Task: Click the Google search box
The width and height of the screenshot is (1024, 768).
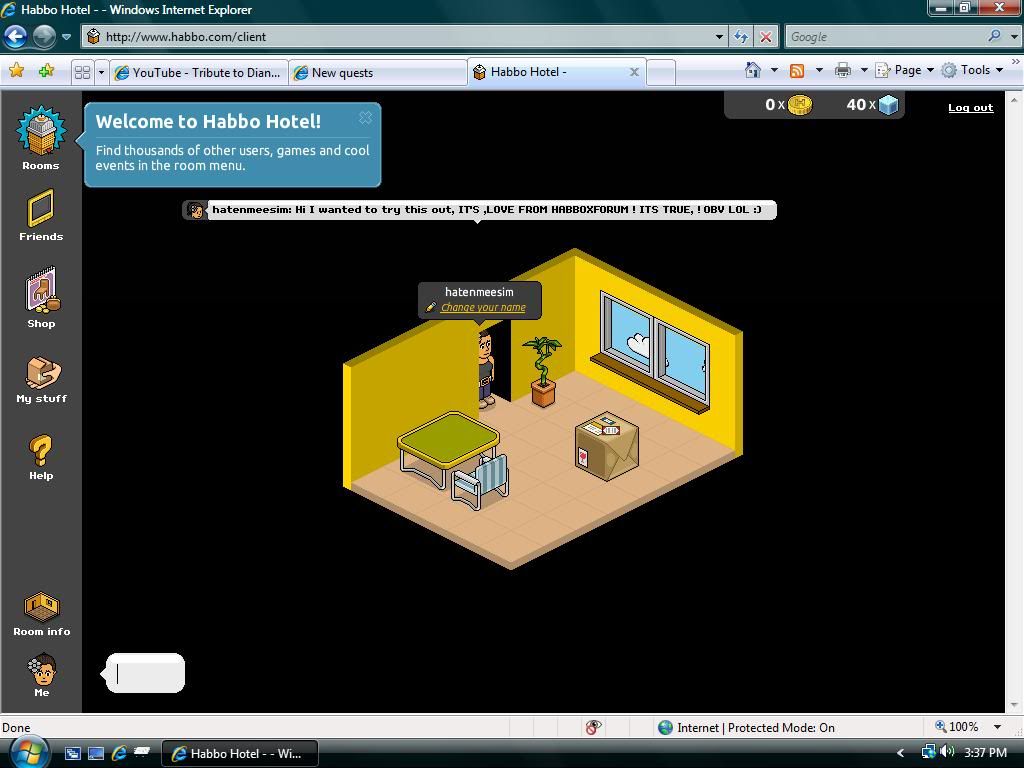Action: [884, 37]
